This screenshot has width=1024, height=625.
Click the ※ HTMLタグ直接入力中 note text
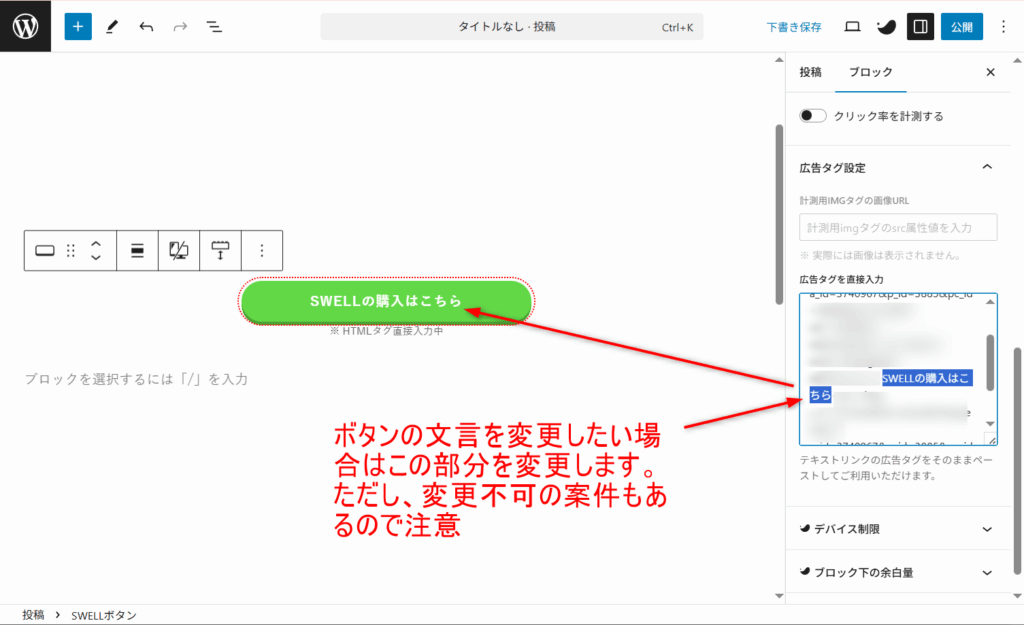[386, 331]
